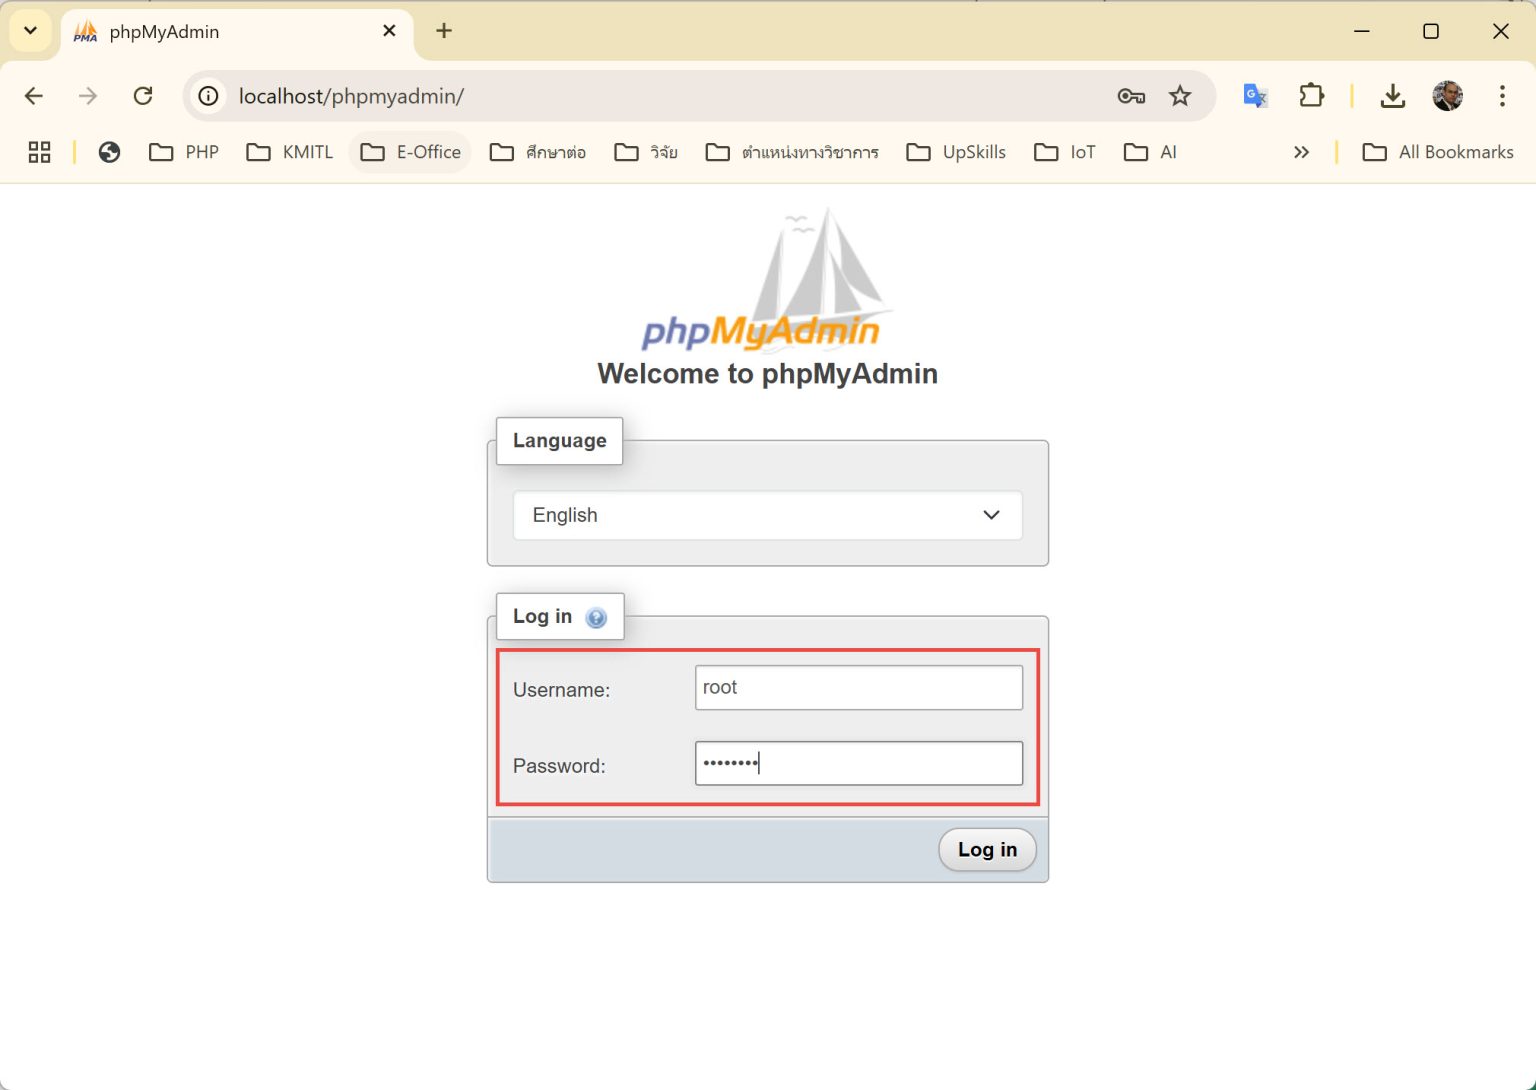Click the reload page icon
1536x1090 pixels.
click(x=143, y=95)
